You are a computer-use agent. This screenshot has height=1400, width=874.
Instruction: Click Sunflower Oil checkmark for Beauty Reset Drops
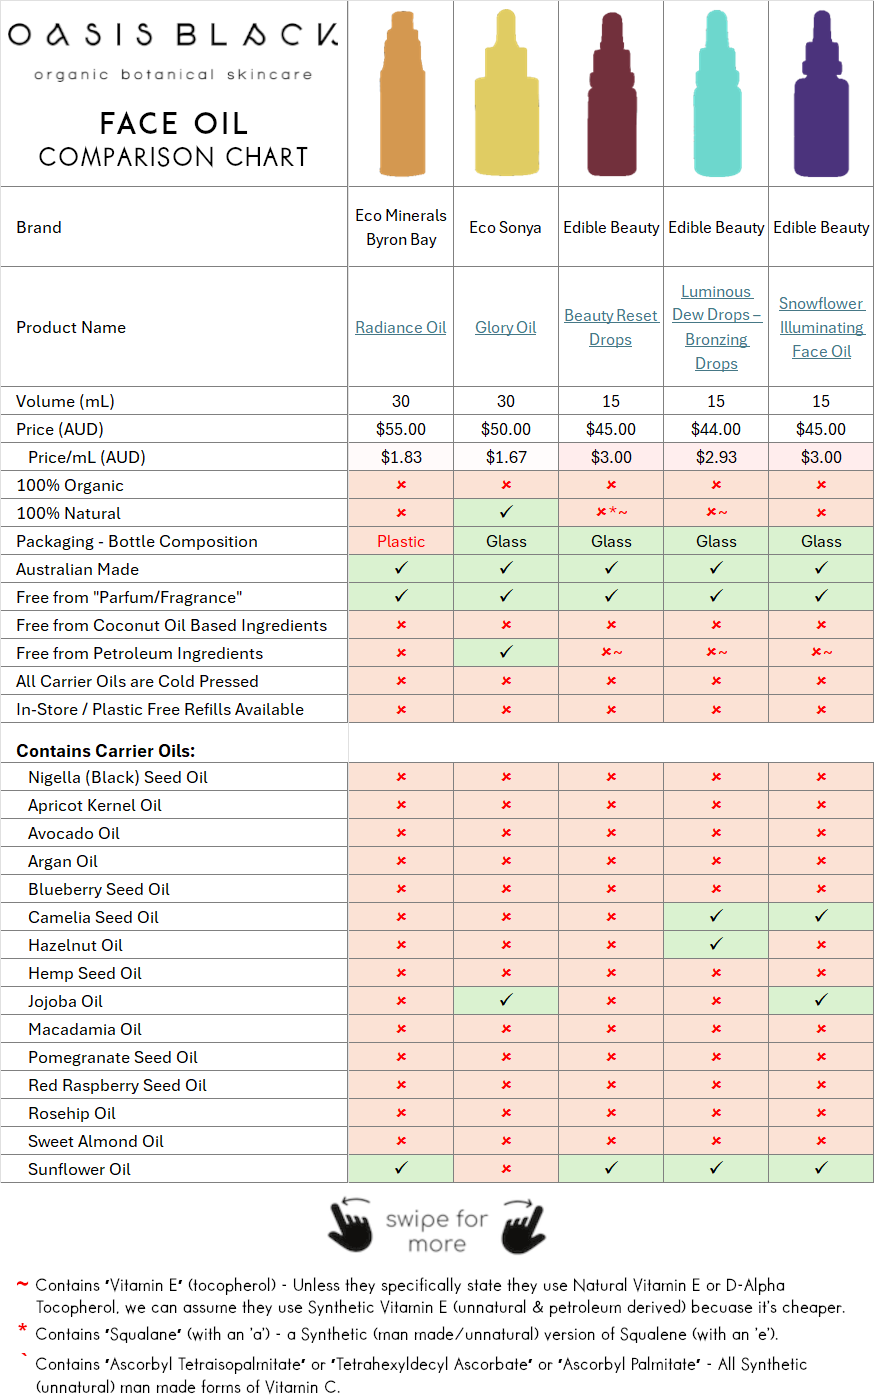click(x=611, y=1168)
